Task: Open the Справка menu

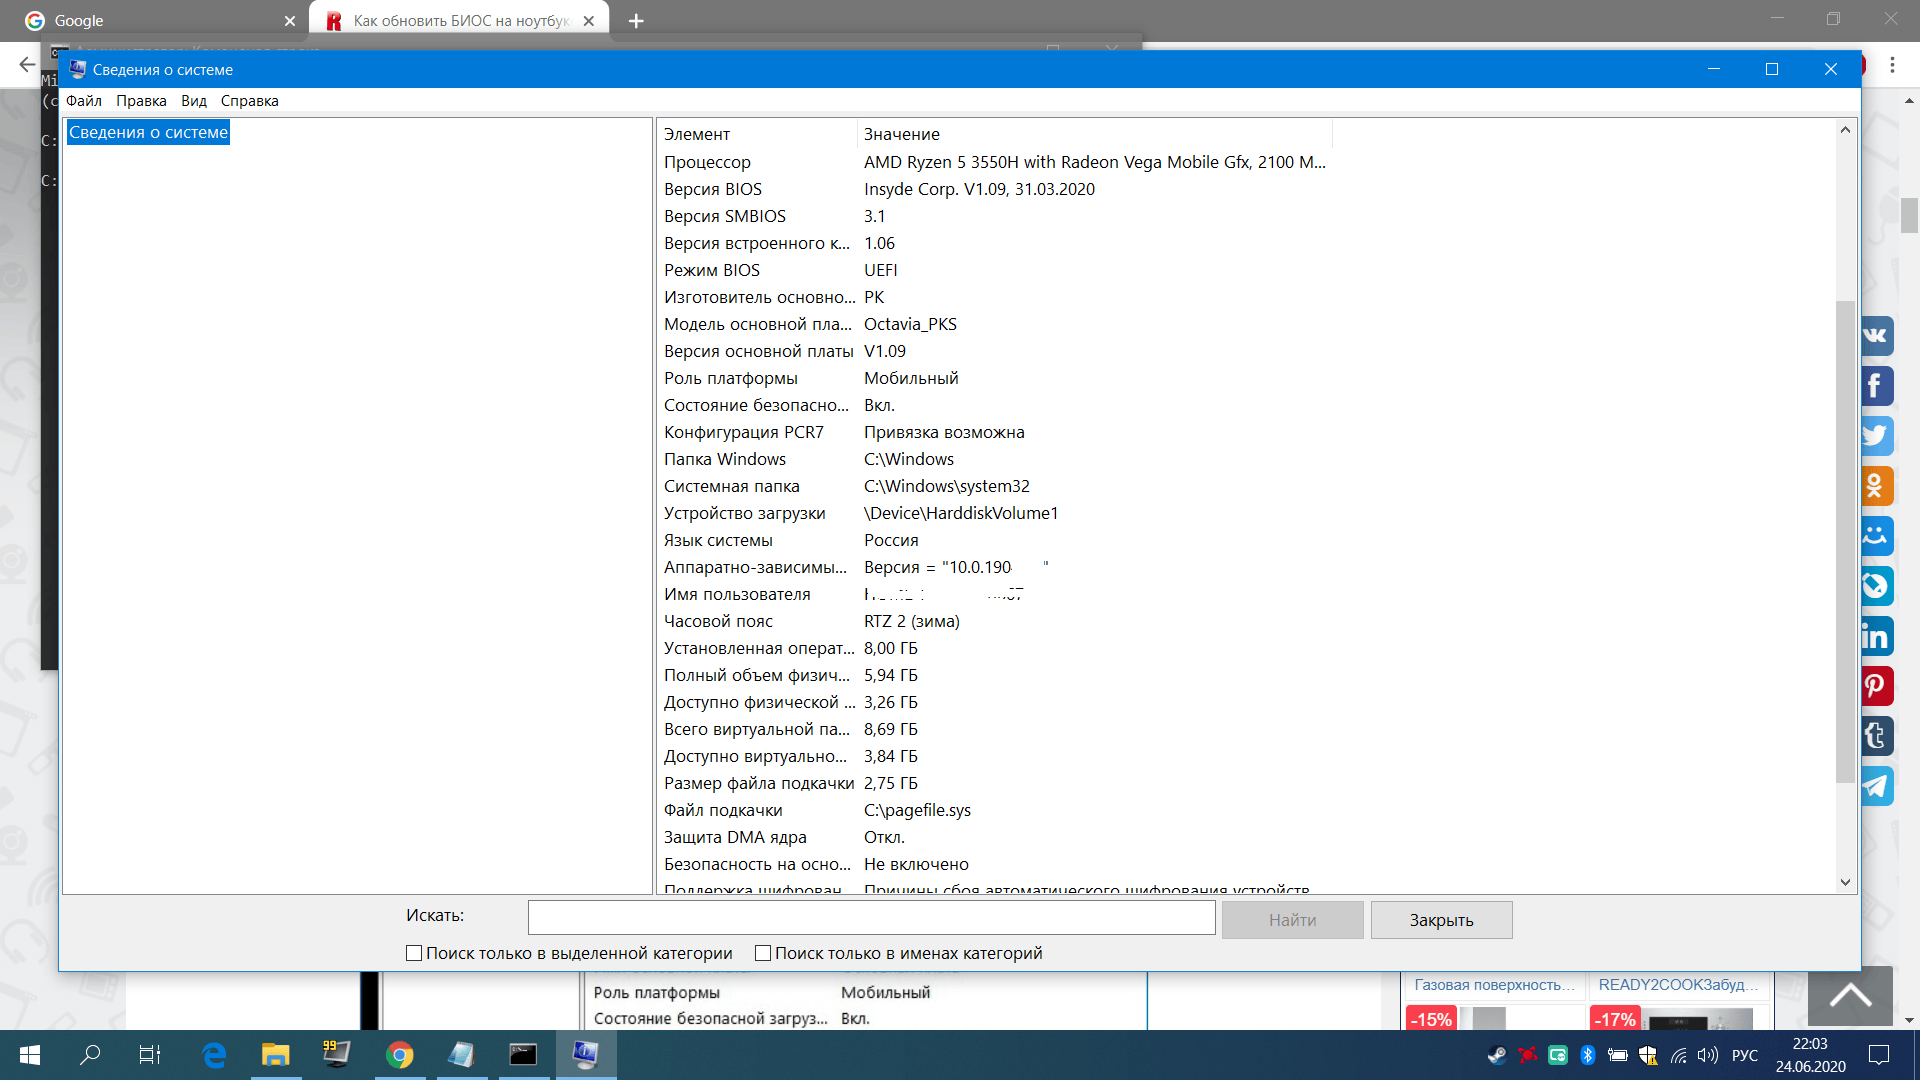Action: [249, 101]
